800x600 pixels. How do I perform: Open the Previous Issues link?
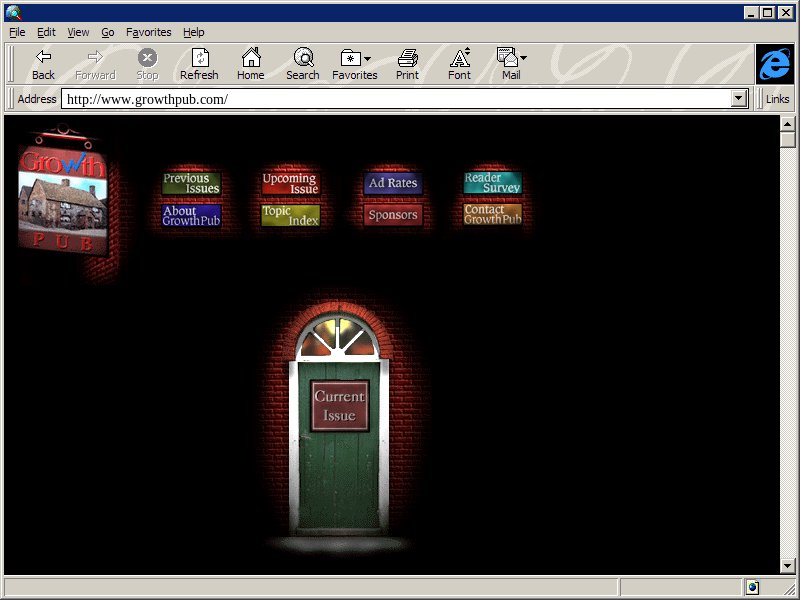point(190,184)
